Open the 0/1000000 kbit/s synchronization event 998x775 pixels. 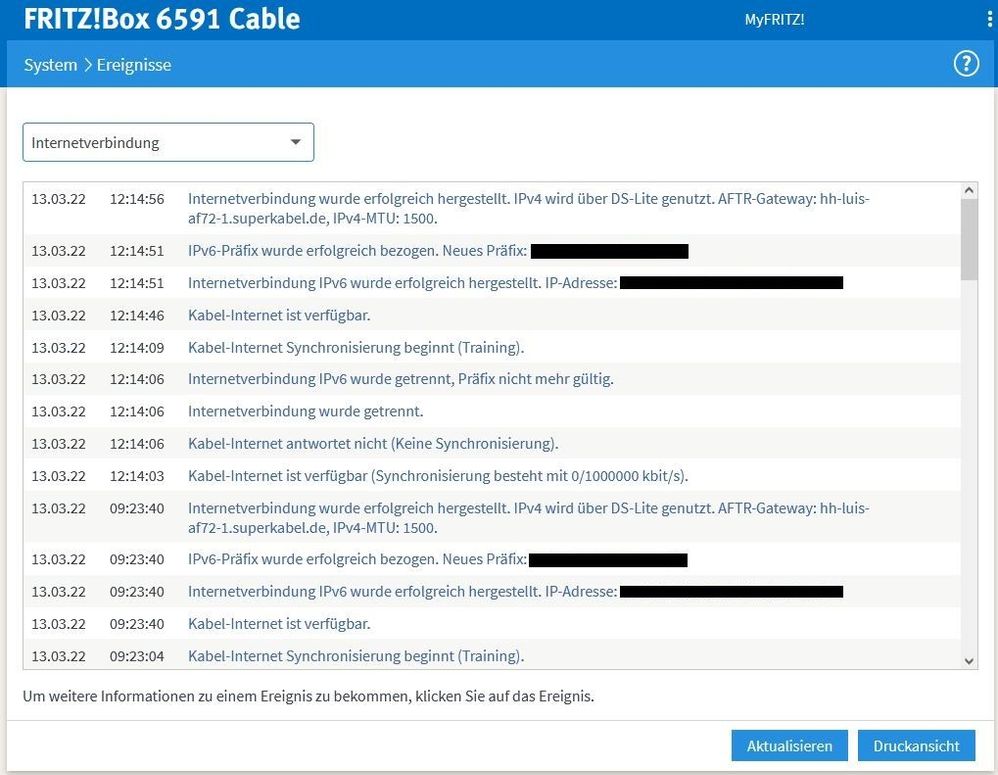click(492, 476)
